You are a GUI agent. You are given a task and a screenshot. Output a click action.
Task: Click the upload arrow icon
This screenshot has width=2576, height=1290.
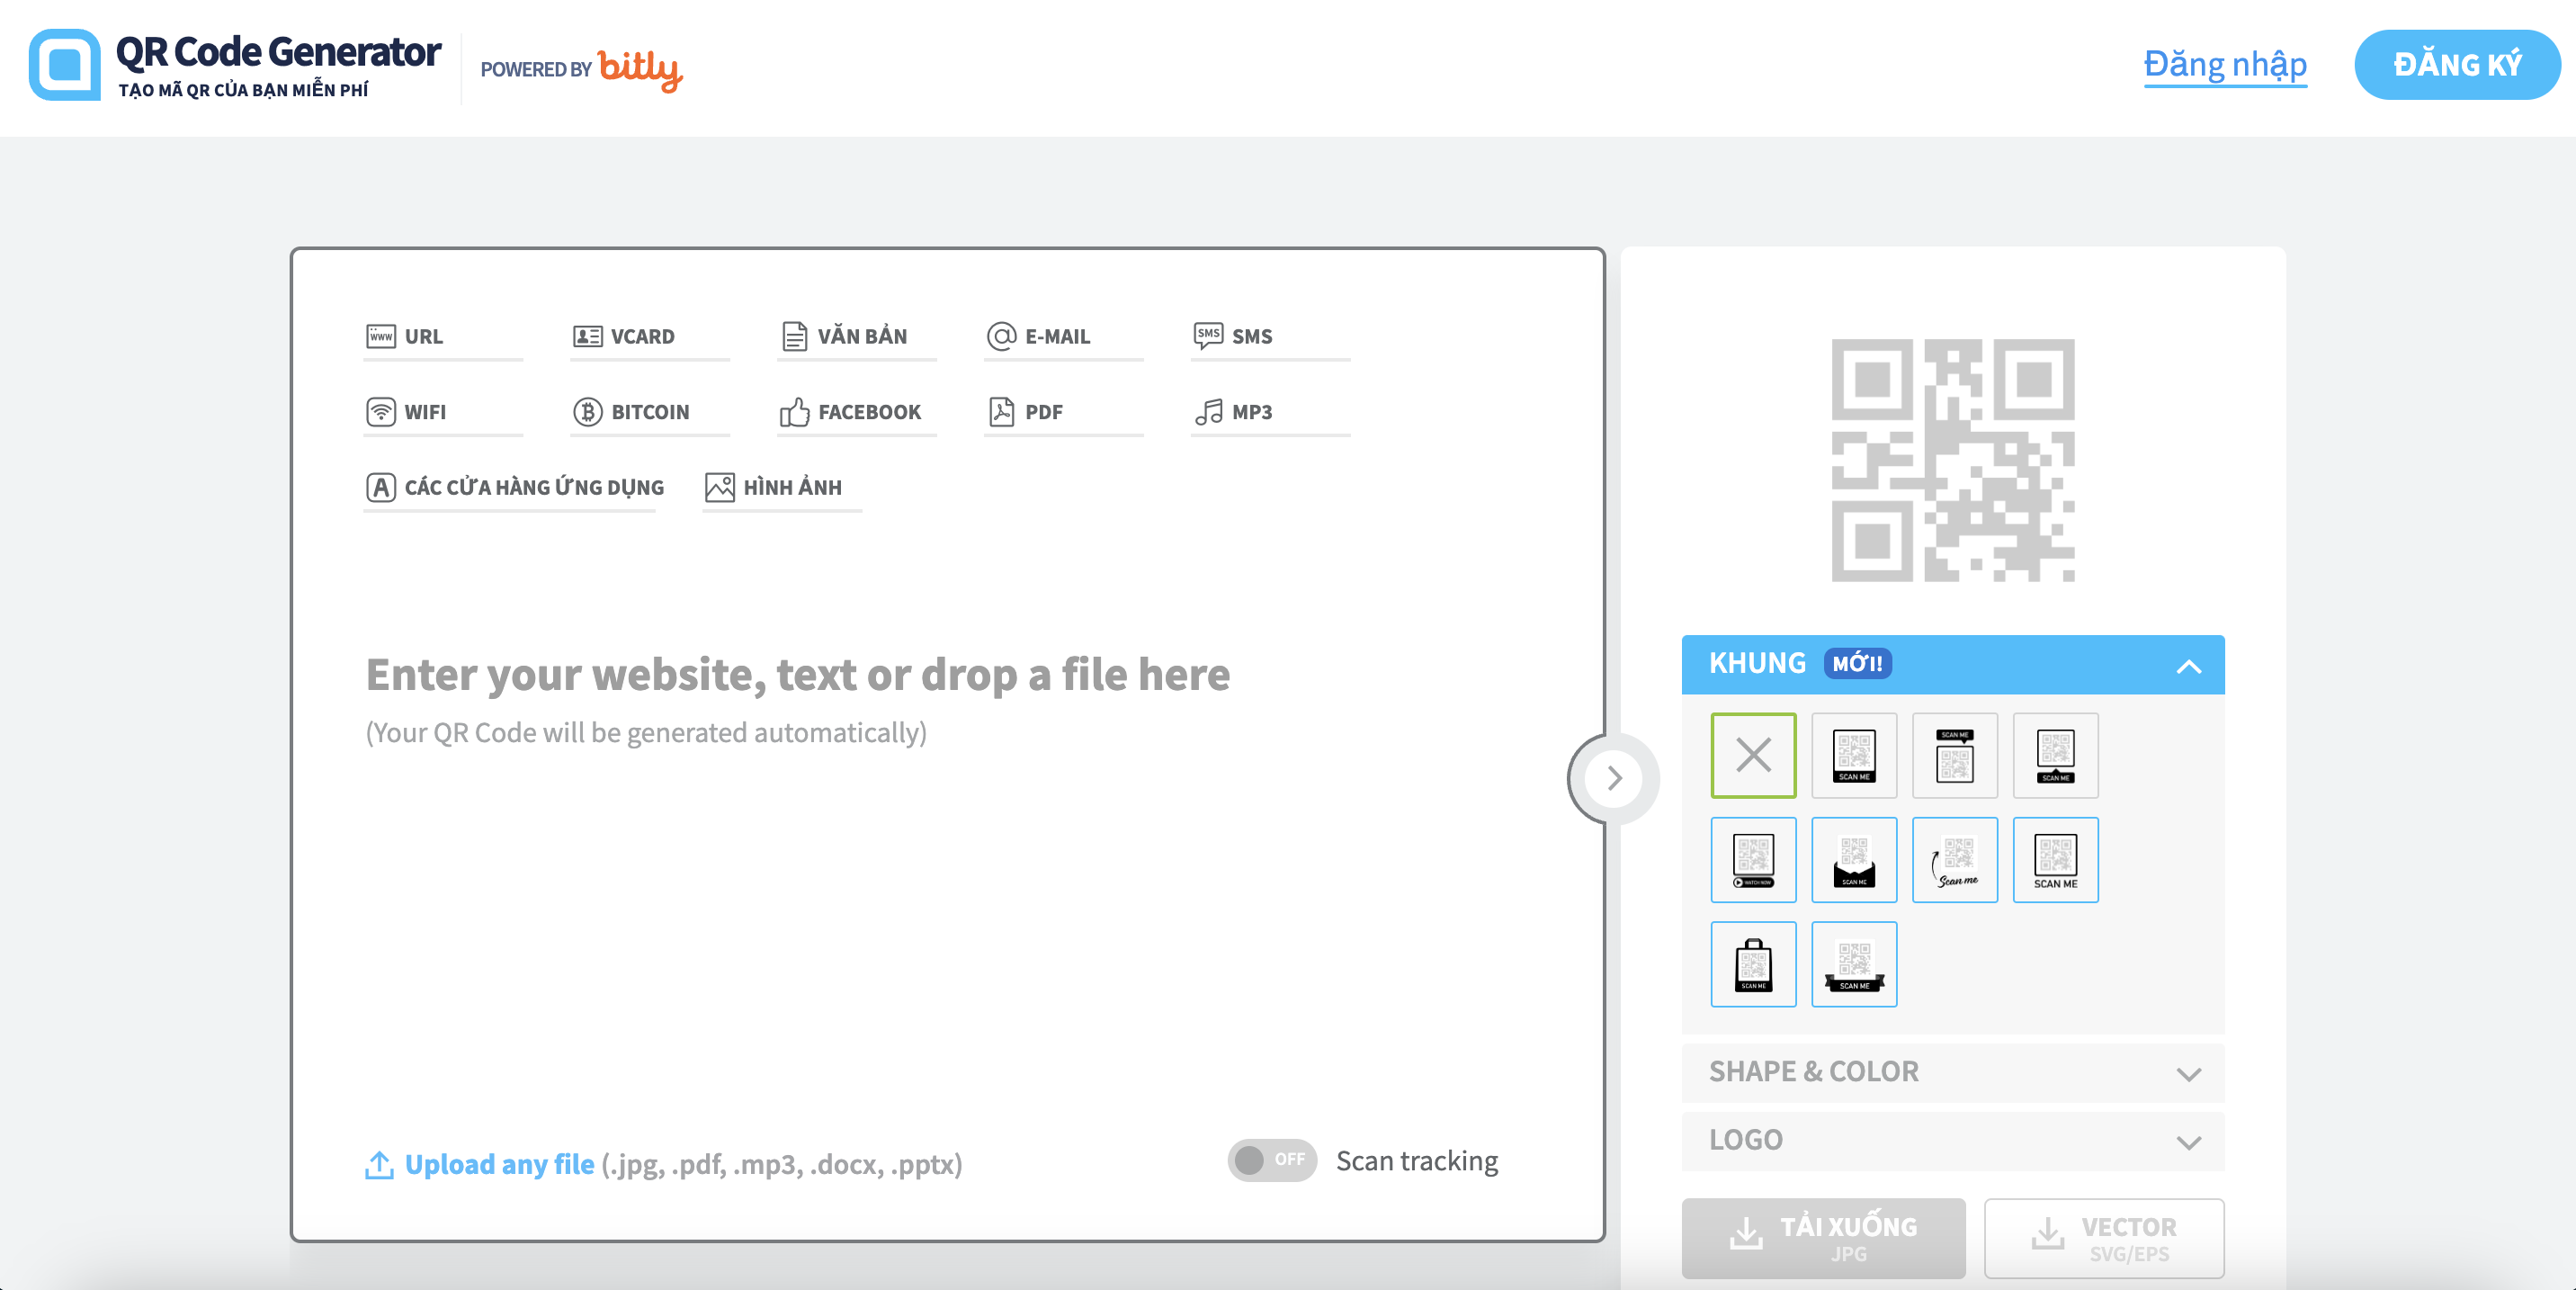click(x=379, y=1165)
